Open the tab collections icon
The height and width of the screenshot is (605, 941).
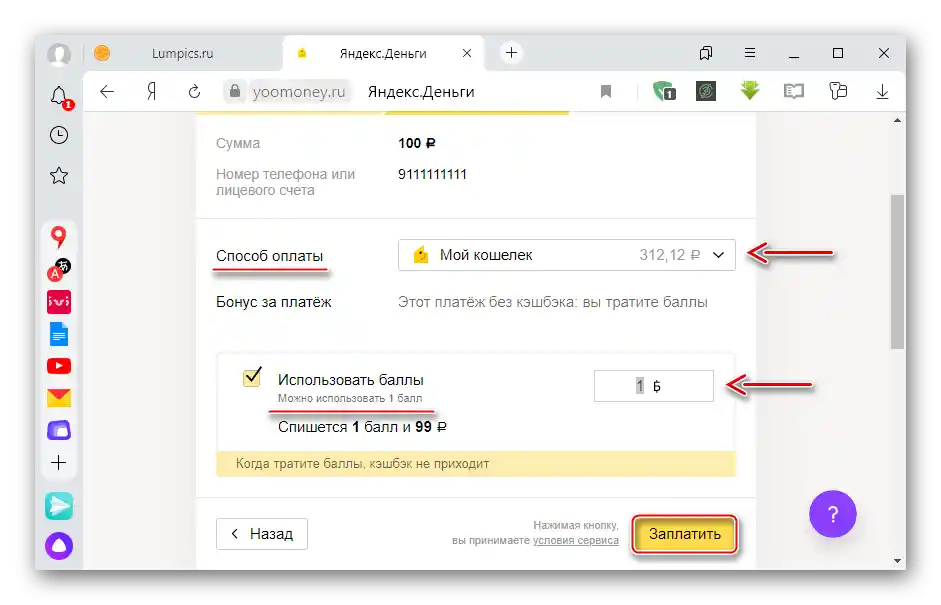tap(706, 53)
